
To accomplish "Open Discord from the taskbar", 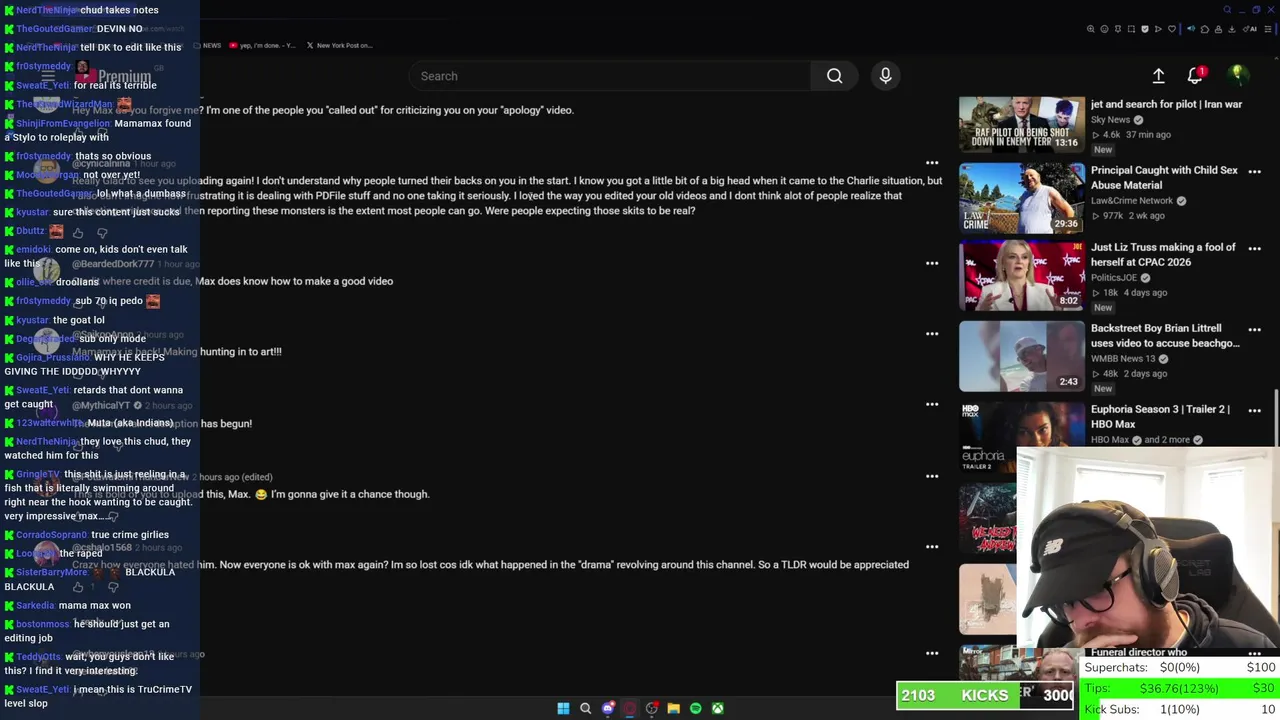I will point(608,708).
